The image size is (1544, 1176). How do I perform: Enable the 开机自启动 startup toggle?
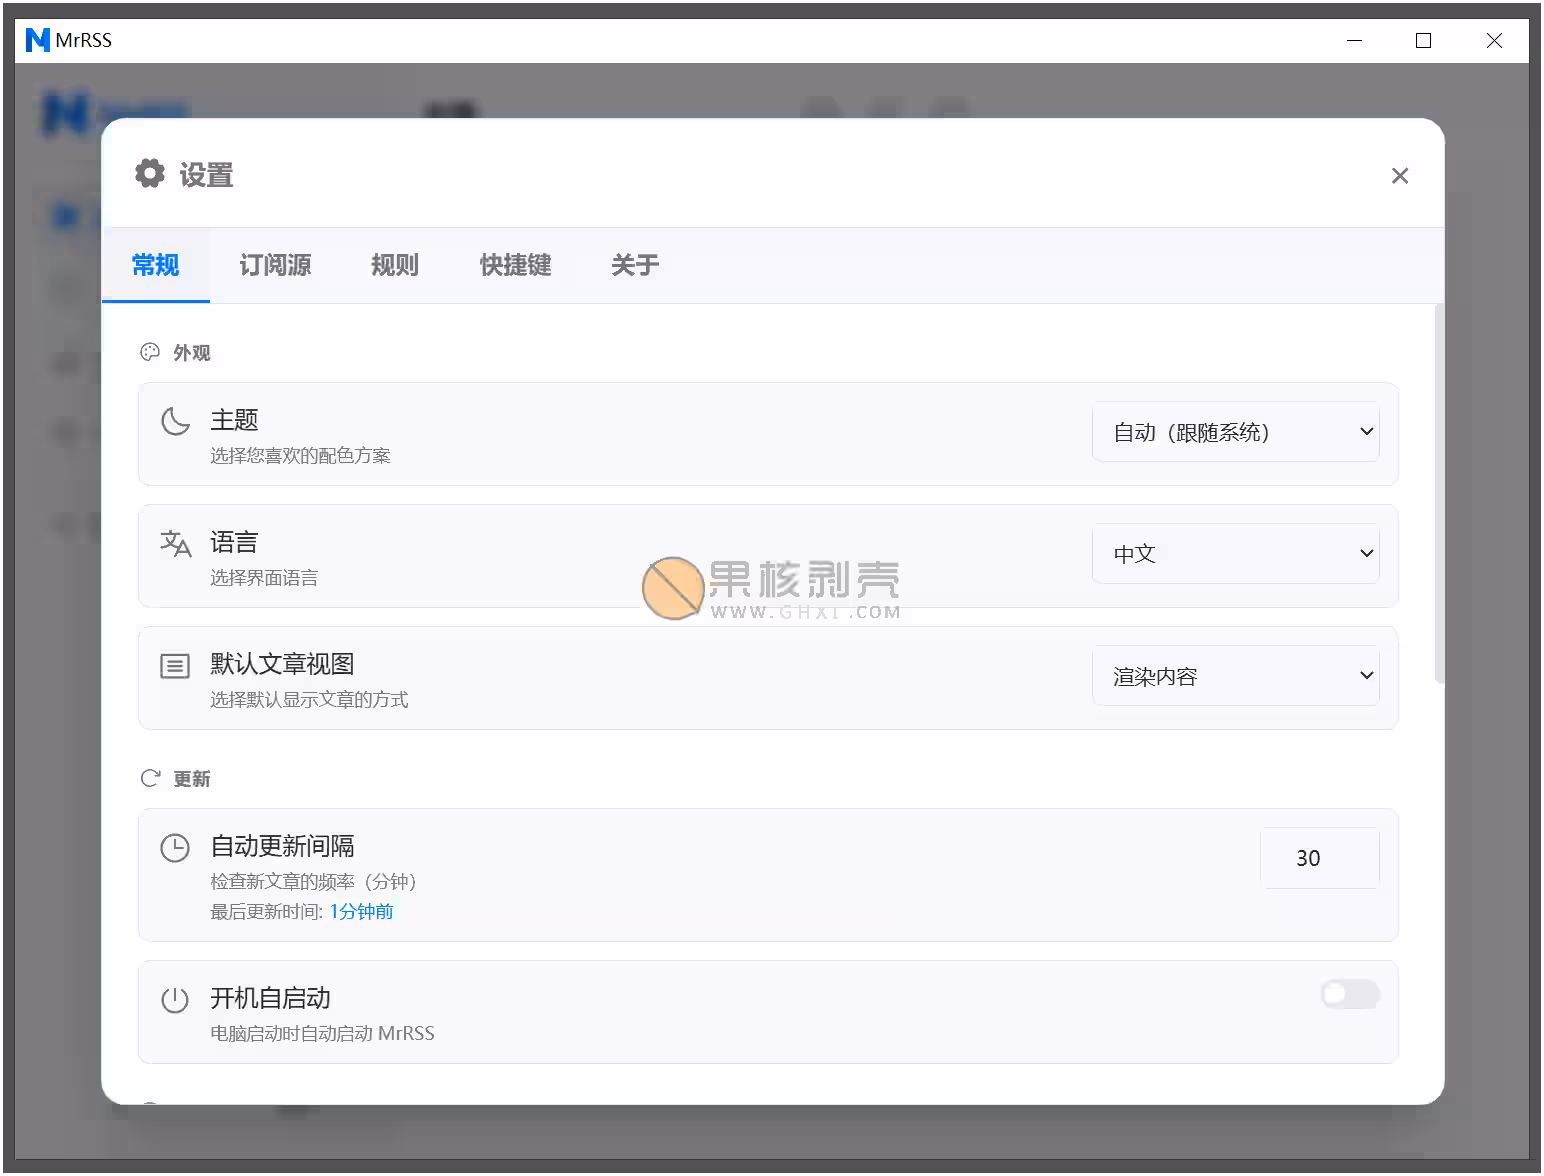pos(1349,994)
